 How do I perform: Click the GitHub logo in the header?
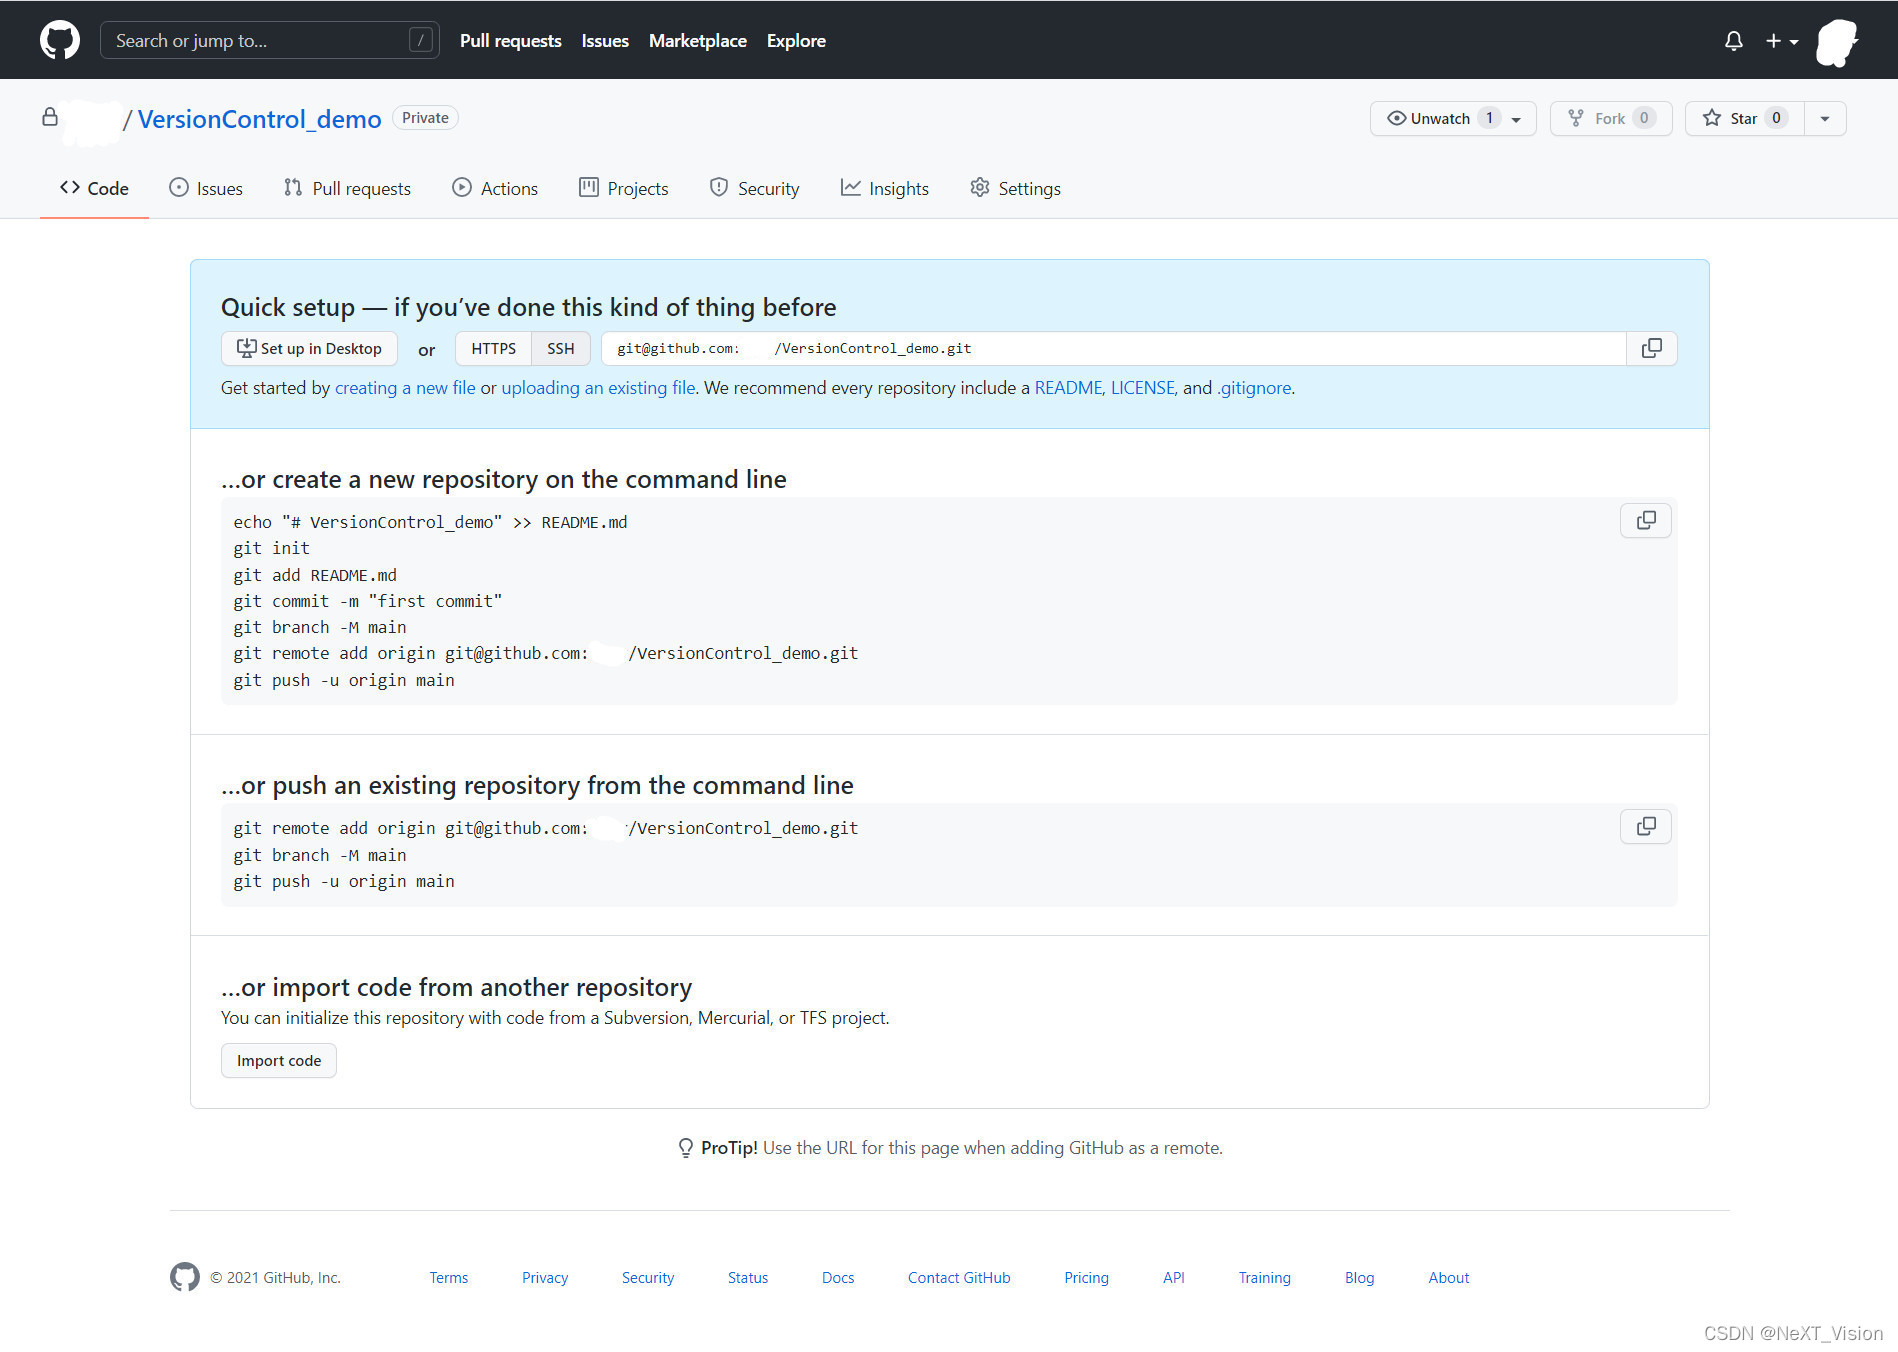click(x=60, y=40)
